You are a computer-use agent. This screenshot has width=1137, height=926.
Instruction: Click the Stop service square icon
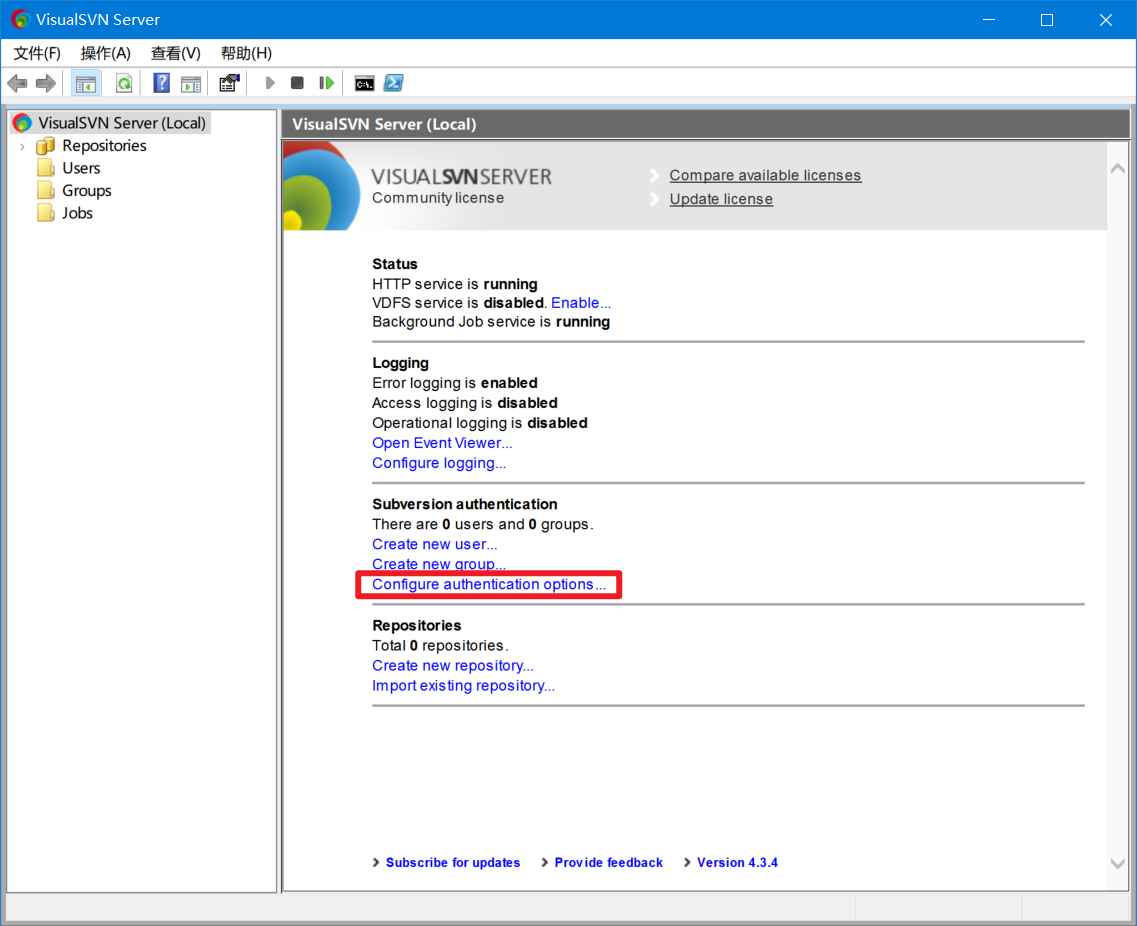pyautogui.click(x=297, y=83)
